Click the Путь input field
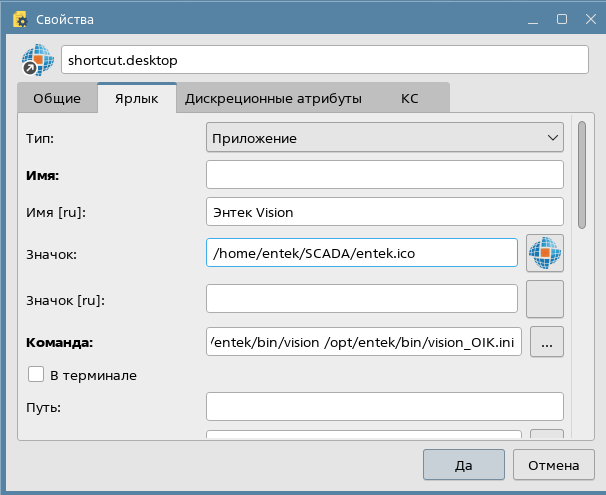The height and width of the screenshot is (495, 606). (x=384, y=407)
